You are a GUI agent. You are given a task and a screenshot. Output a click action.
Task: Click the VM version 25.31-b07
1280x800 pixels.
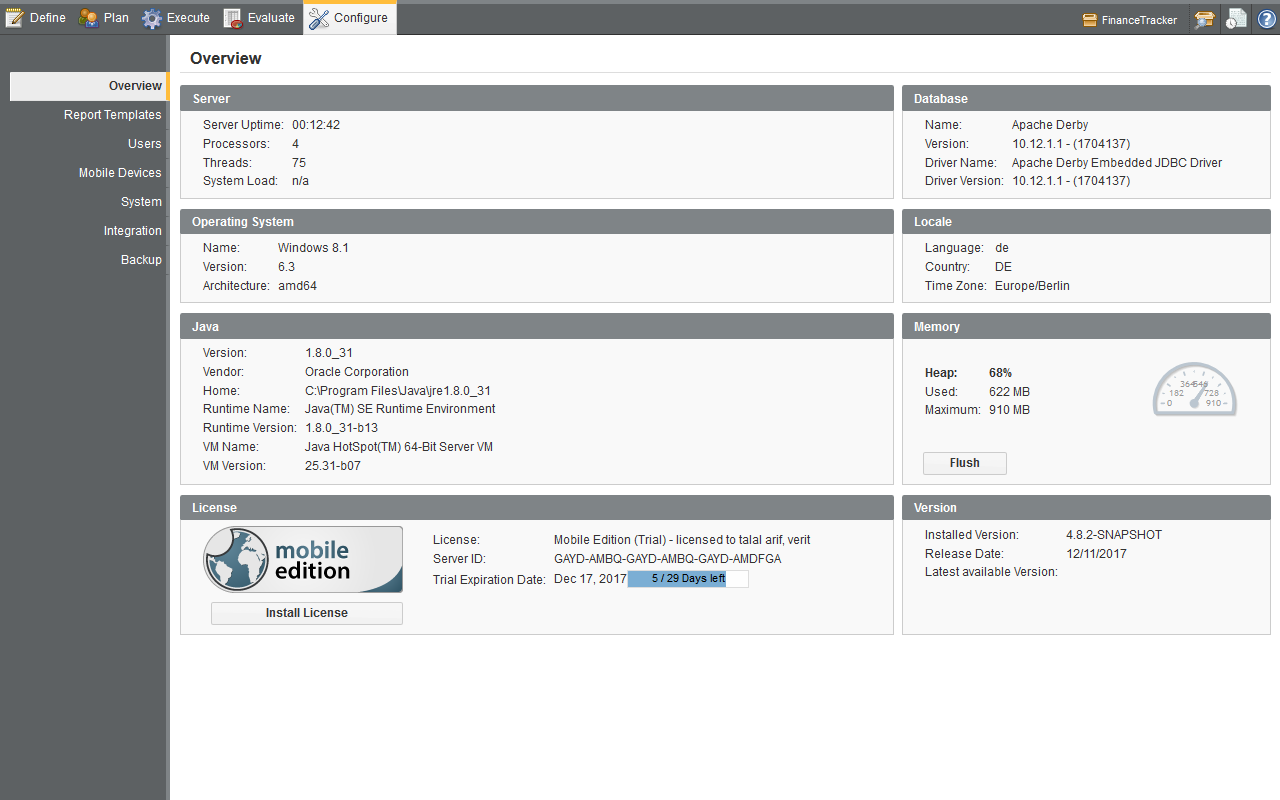[333, 466]
